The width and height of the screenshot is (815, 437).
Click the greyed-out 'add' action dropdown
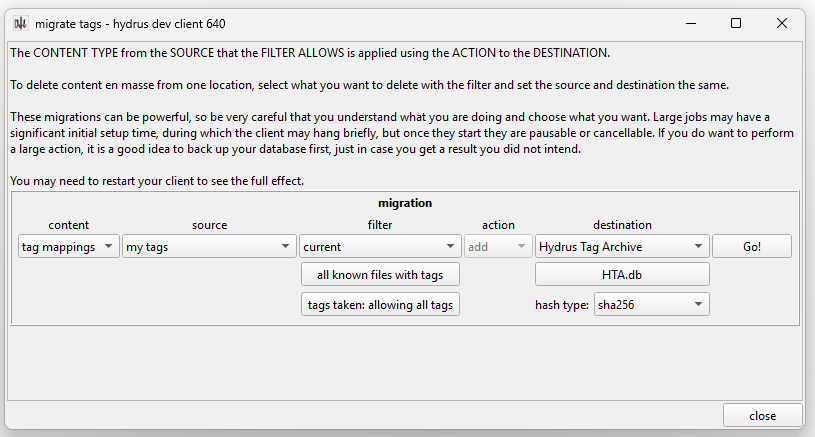(x=498, y=247)
